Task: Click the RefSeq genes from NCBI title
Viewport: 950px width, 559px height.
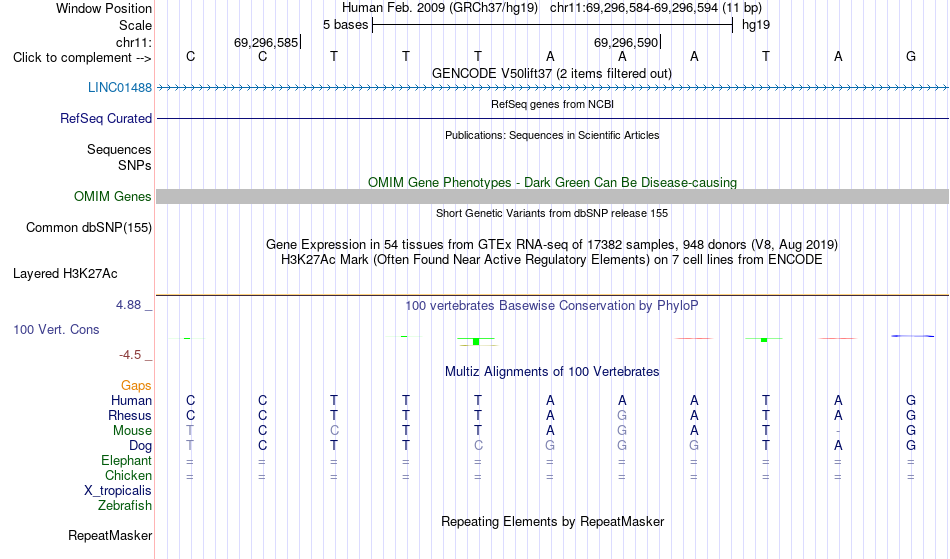Action: click(x=552, y=104)
